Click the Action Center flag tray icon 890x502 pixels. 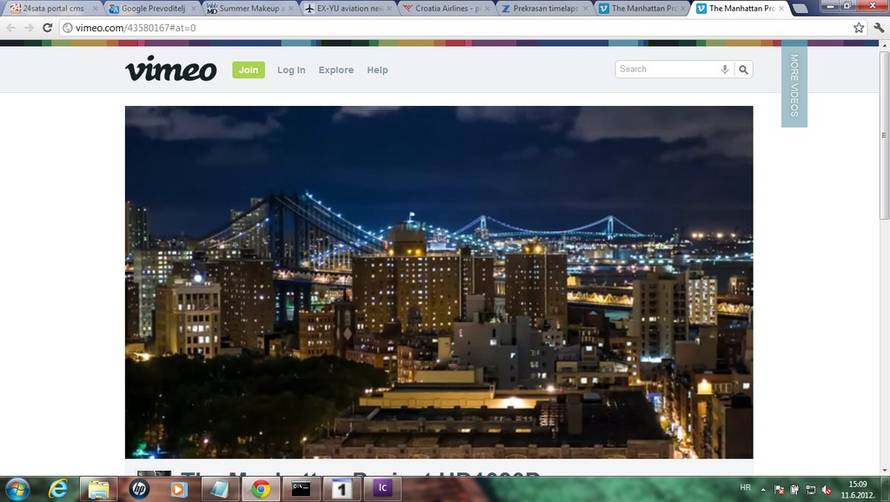click(779, 490)
